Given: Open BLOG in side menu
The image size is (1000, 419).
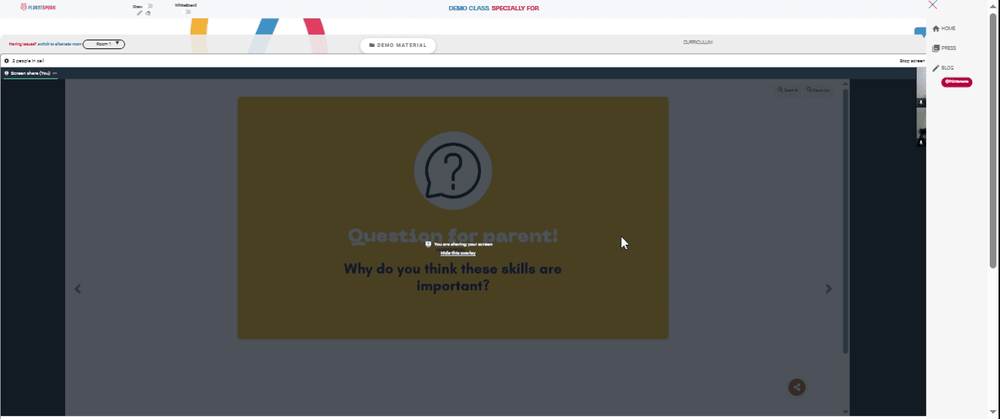Looking at the screenshot, I should point(943,68).
